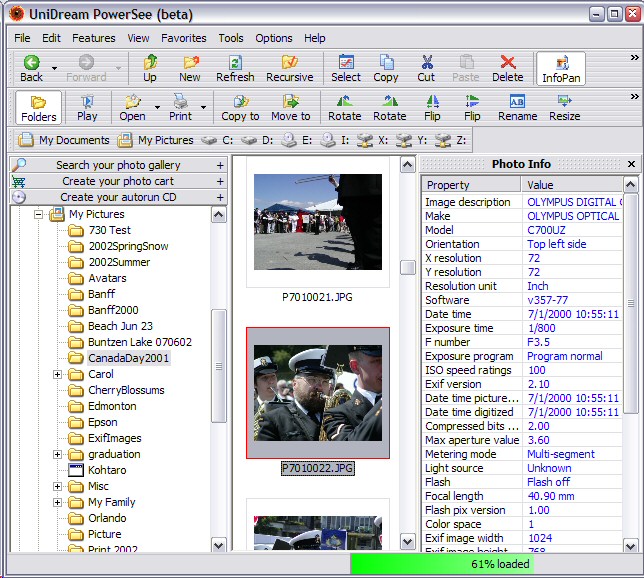The image size is (644, 578).
Task: Expand the Carol folder tree node
Action: [x=57, y=374]
